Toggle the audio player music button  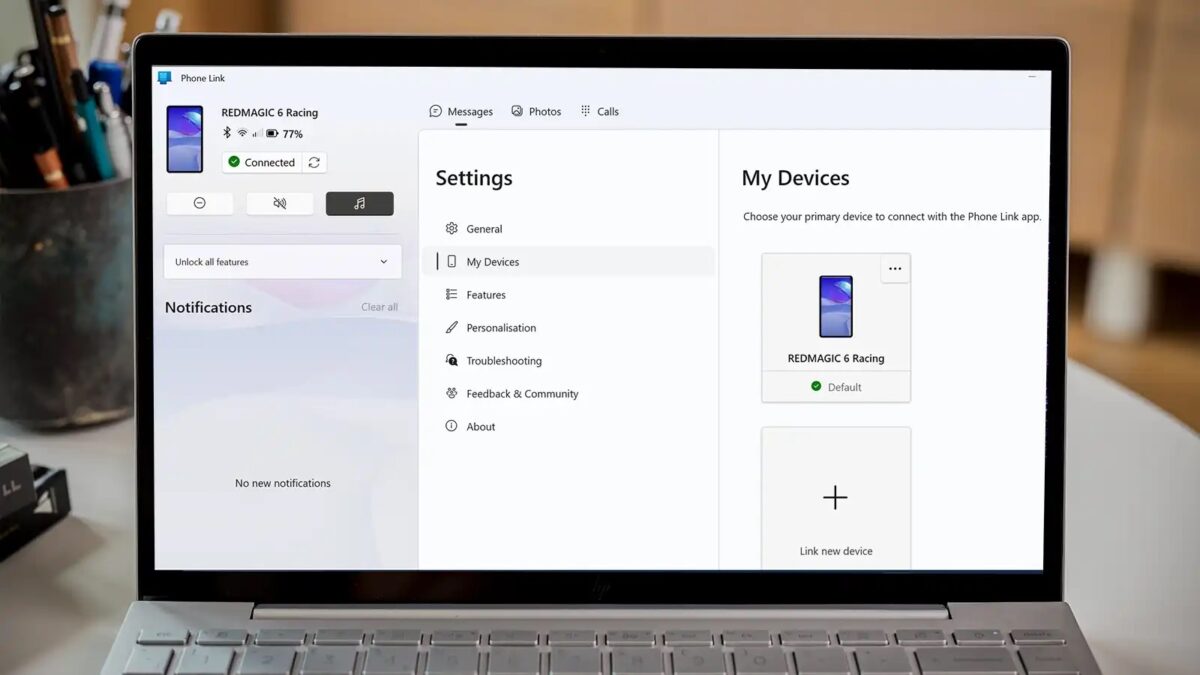click(360, 203)
